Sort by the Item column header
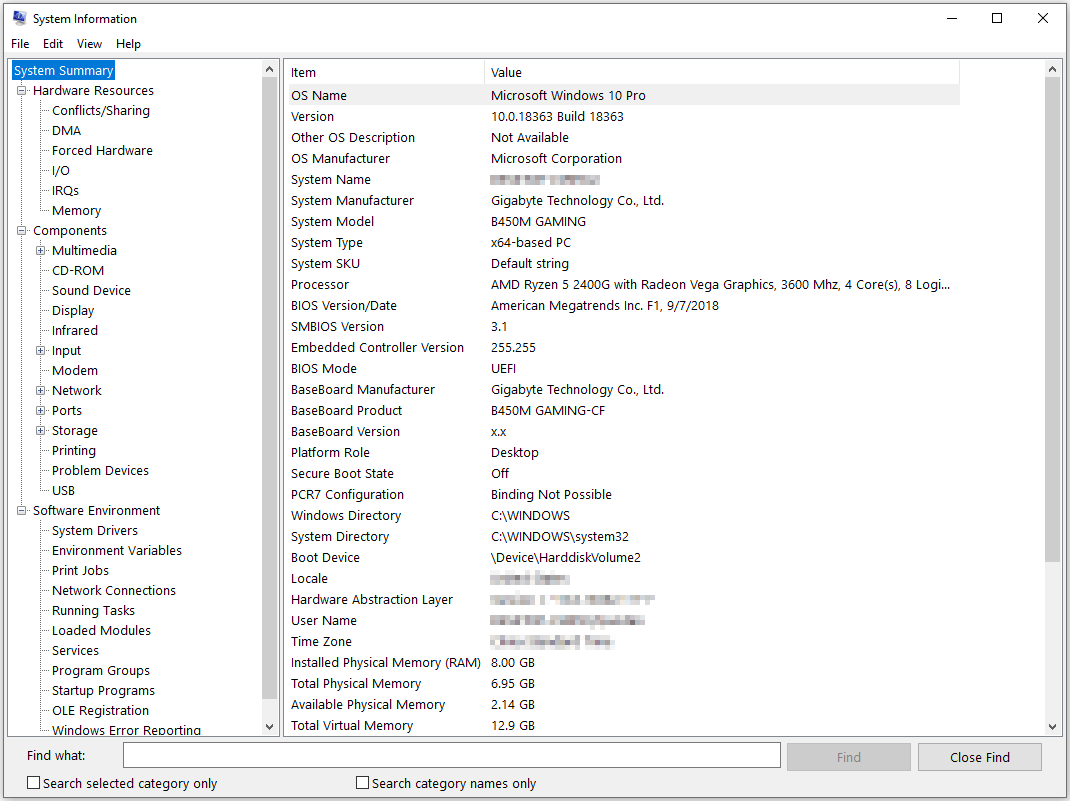Screen dimensions: 1070x801 click(384, 72)
